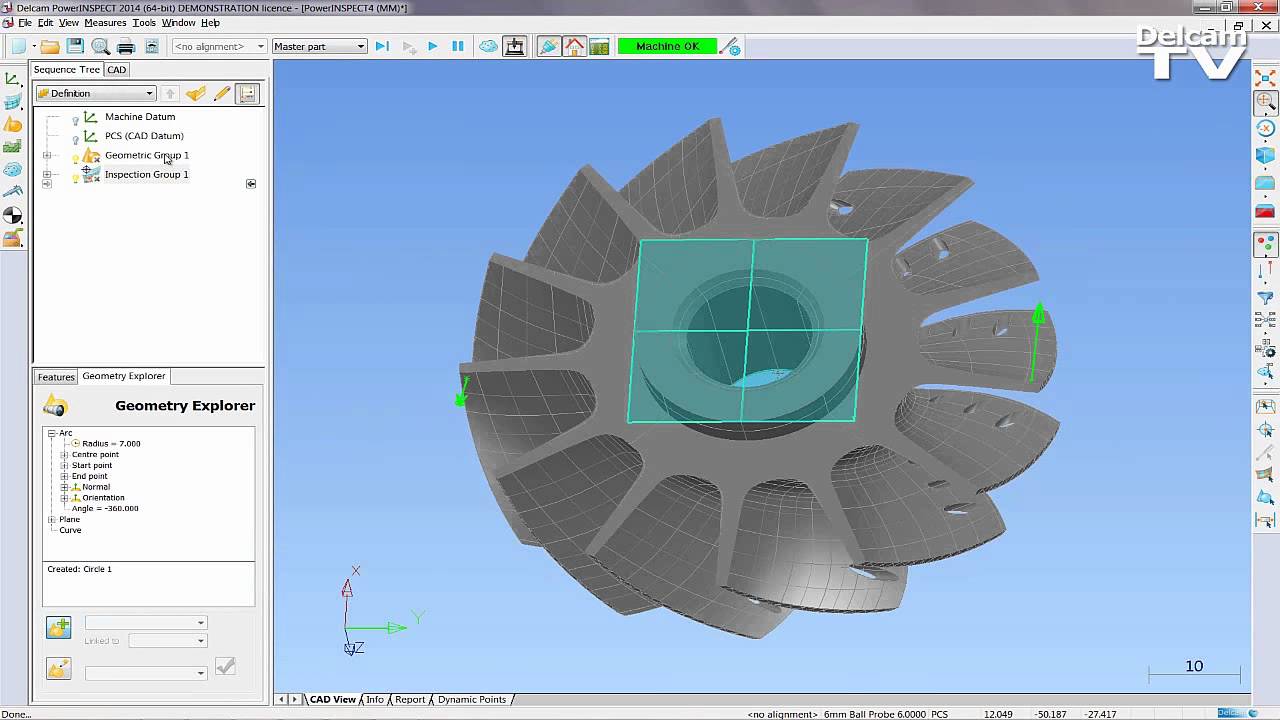Select PCS (CAD Datum) tree item
The image size is (1280, 720).
coord(144,135)
